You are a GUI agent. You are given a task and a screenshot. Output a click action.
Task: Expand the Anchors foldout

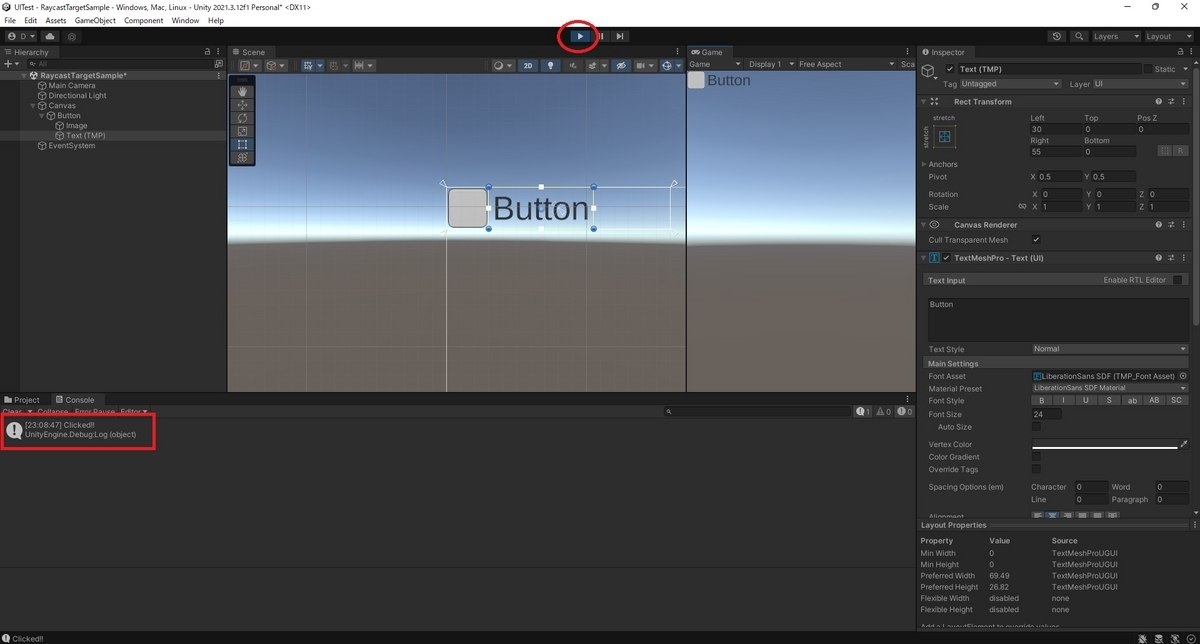(x=924, y=164)
